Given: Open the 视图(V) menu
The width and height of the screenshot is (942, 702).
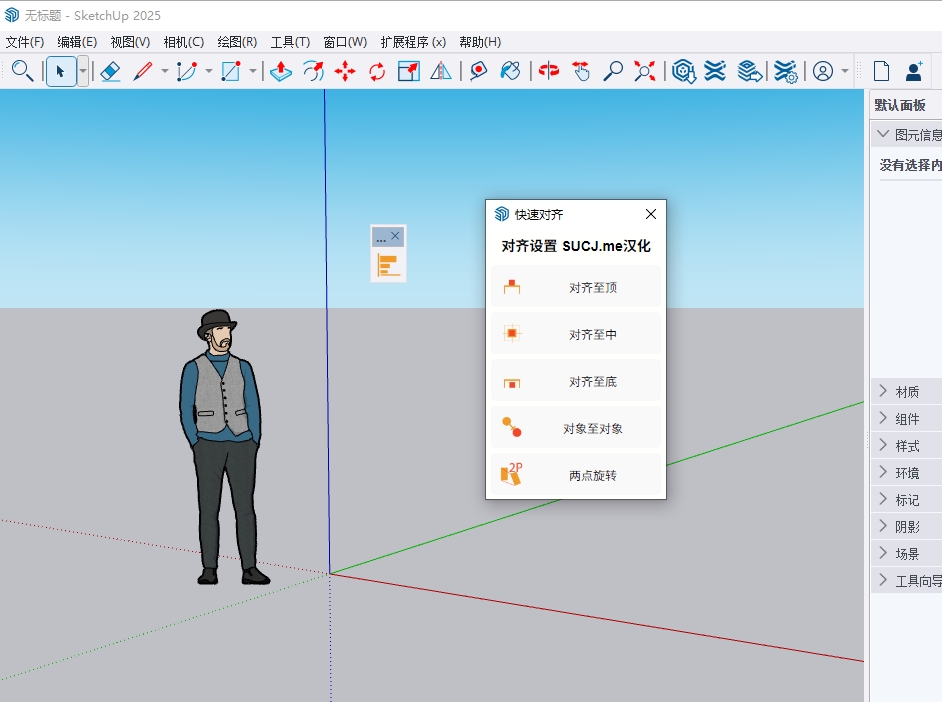Looking at the screenshot, I should pos(130,42).
